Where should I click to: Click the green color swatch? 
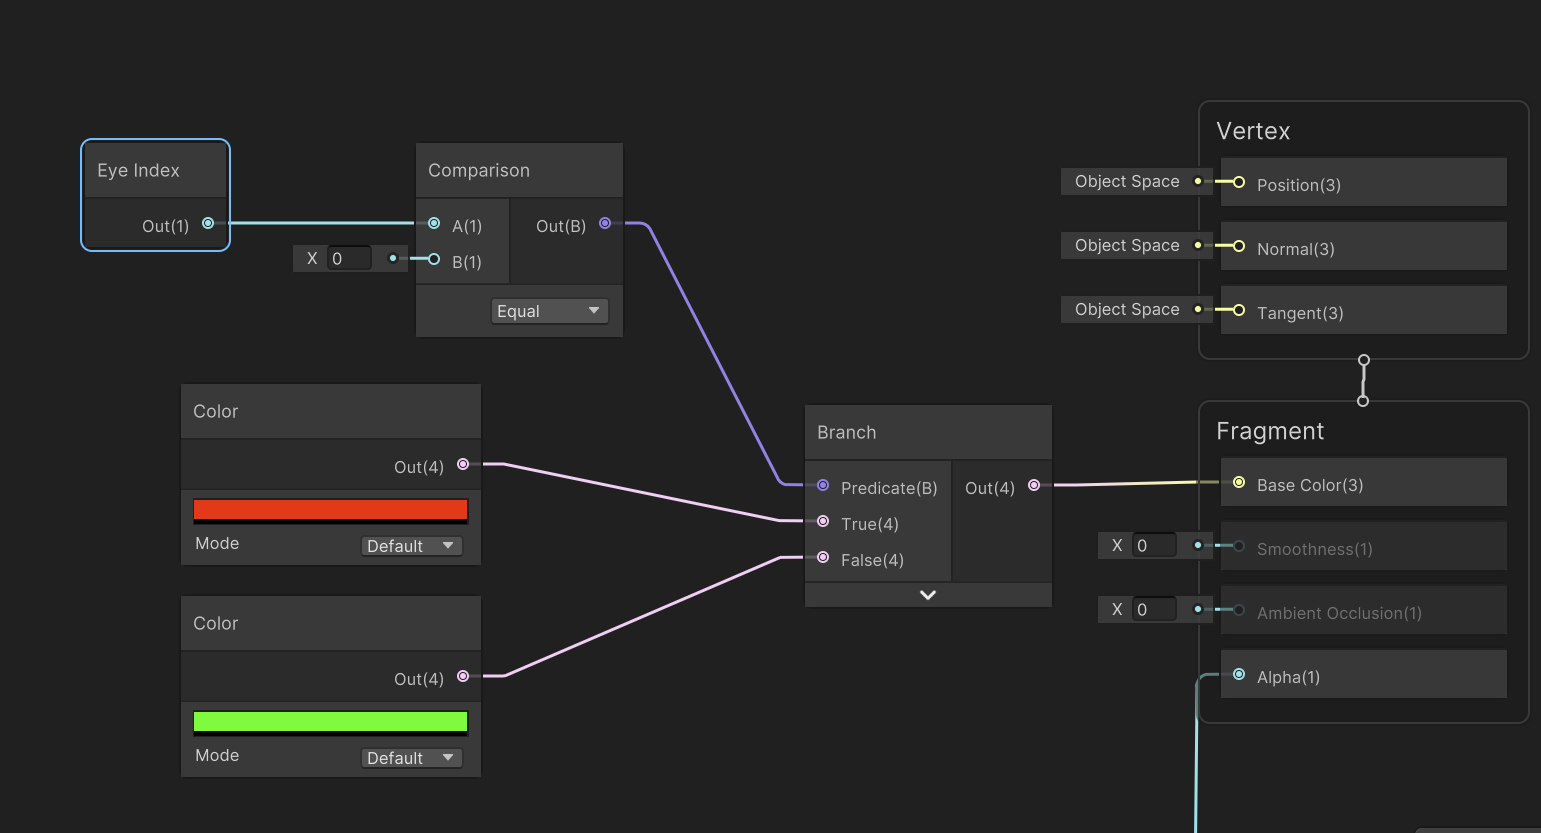tap(330, 722)
